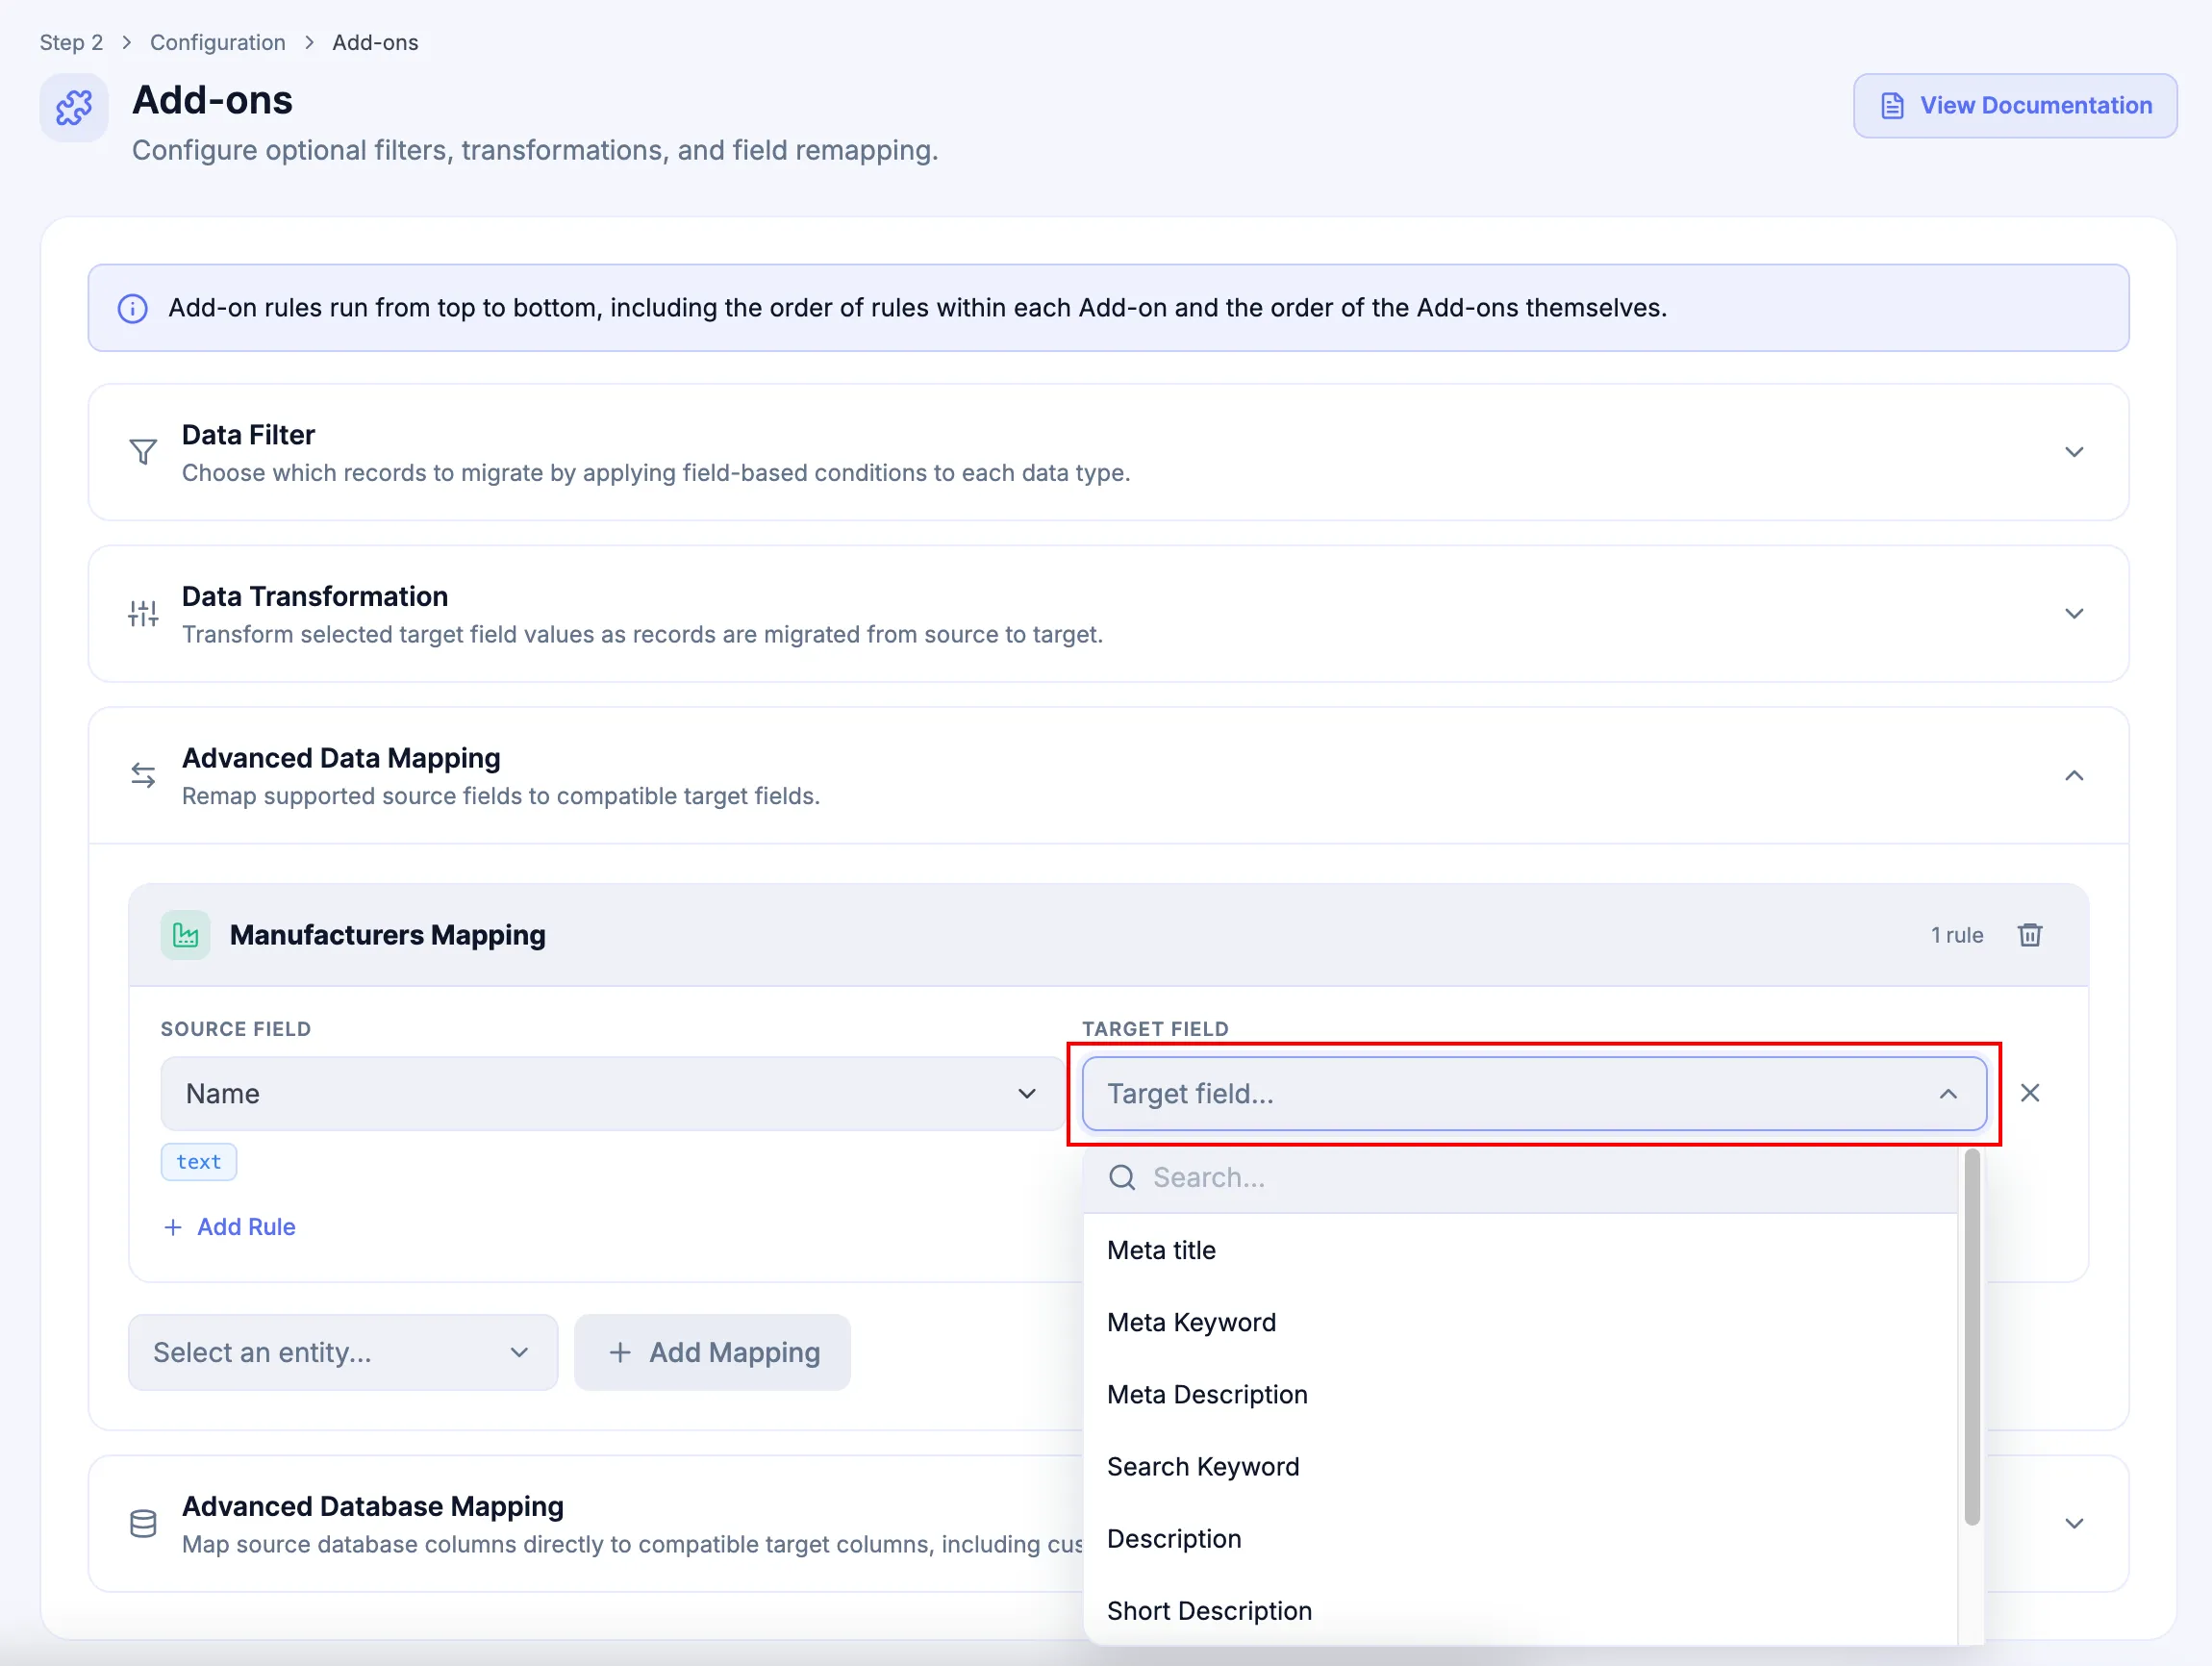The width and height of the screenshot is (2212, 1666).
Task: Remove the Name rule with X icon
Action: click(x=2030, y=1093)
